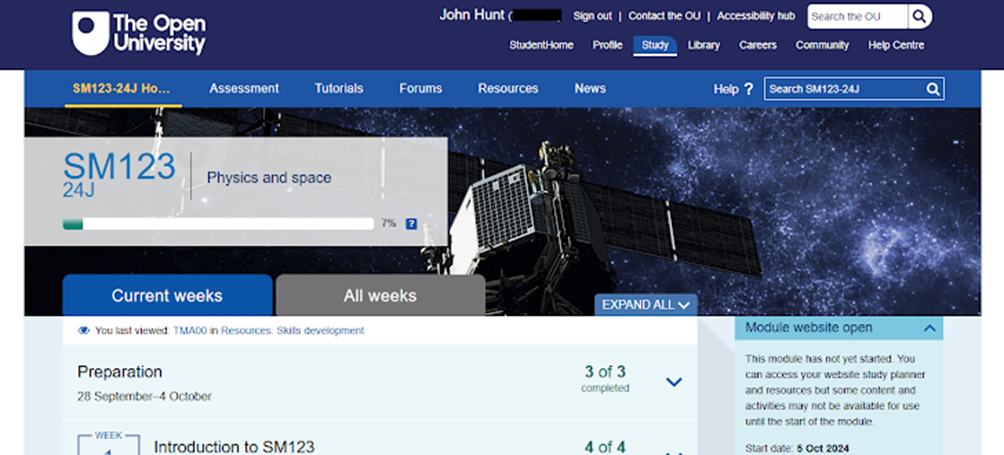
Task: Click the Physics and space module title
Action: [269, 178]
